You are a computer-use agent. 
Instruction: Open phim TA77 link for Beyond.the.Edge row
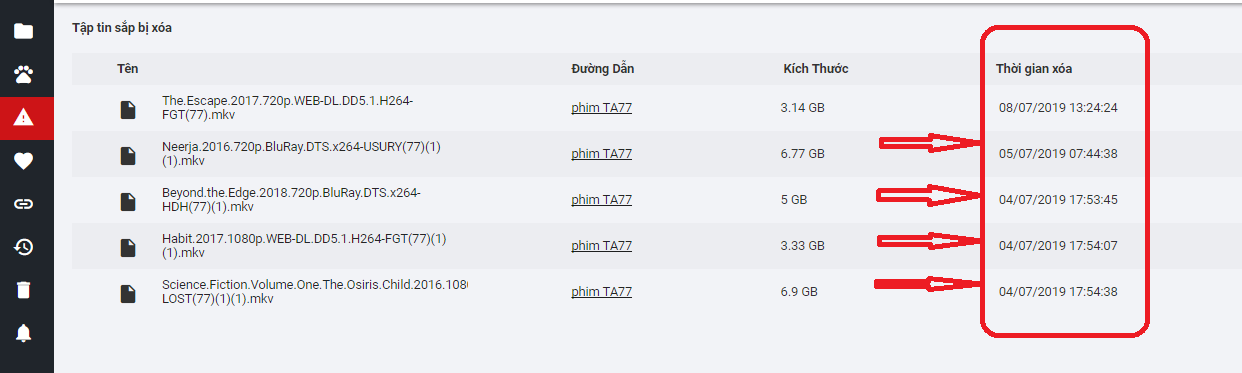coord(601,200)
